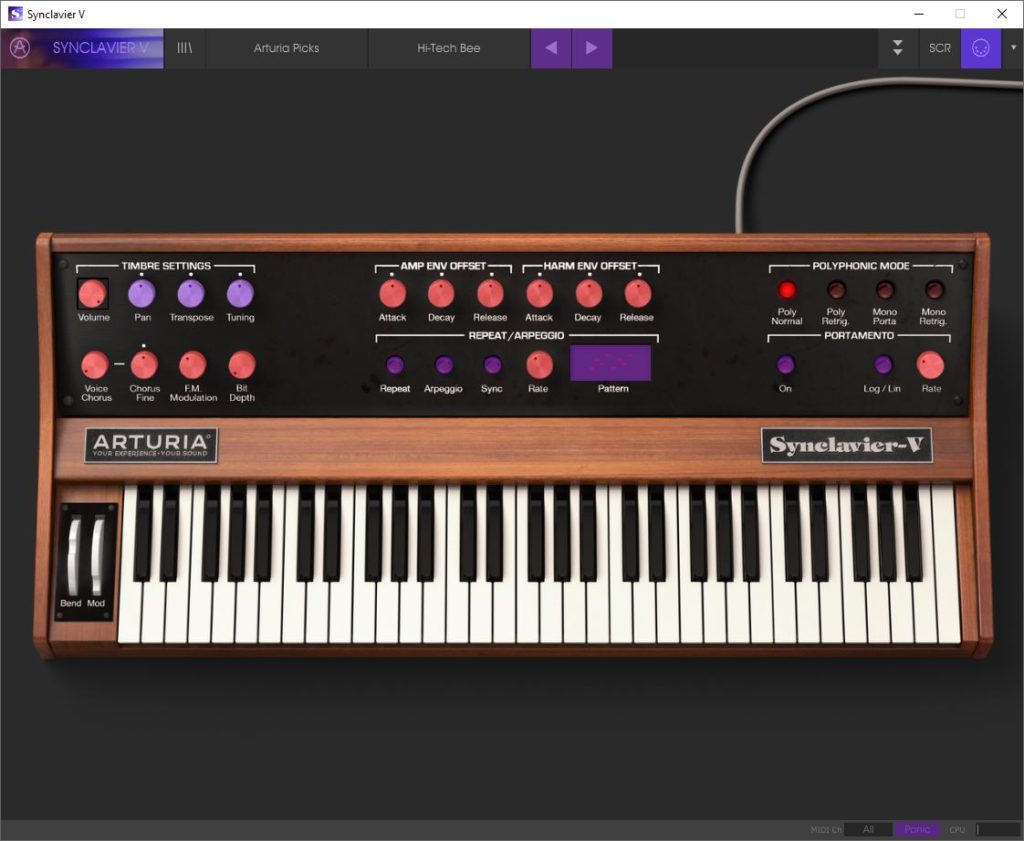Click the Arturia Picks preset bank
Viewport: 1024px width, 841px height.
click(x=287, y=48)
